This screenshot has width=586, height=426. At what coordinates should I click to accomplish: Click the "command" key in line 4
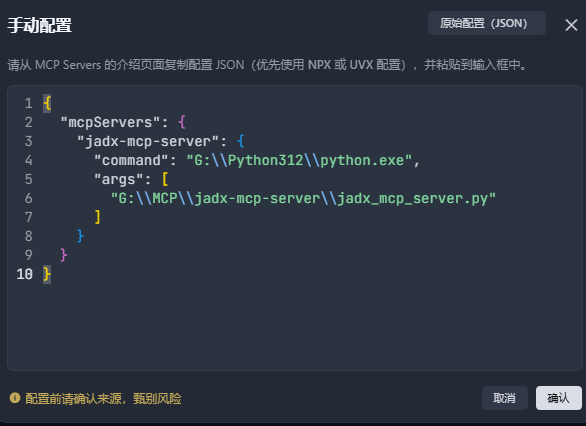[131, 160]
